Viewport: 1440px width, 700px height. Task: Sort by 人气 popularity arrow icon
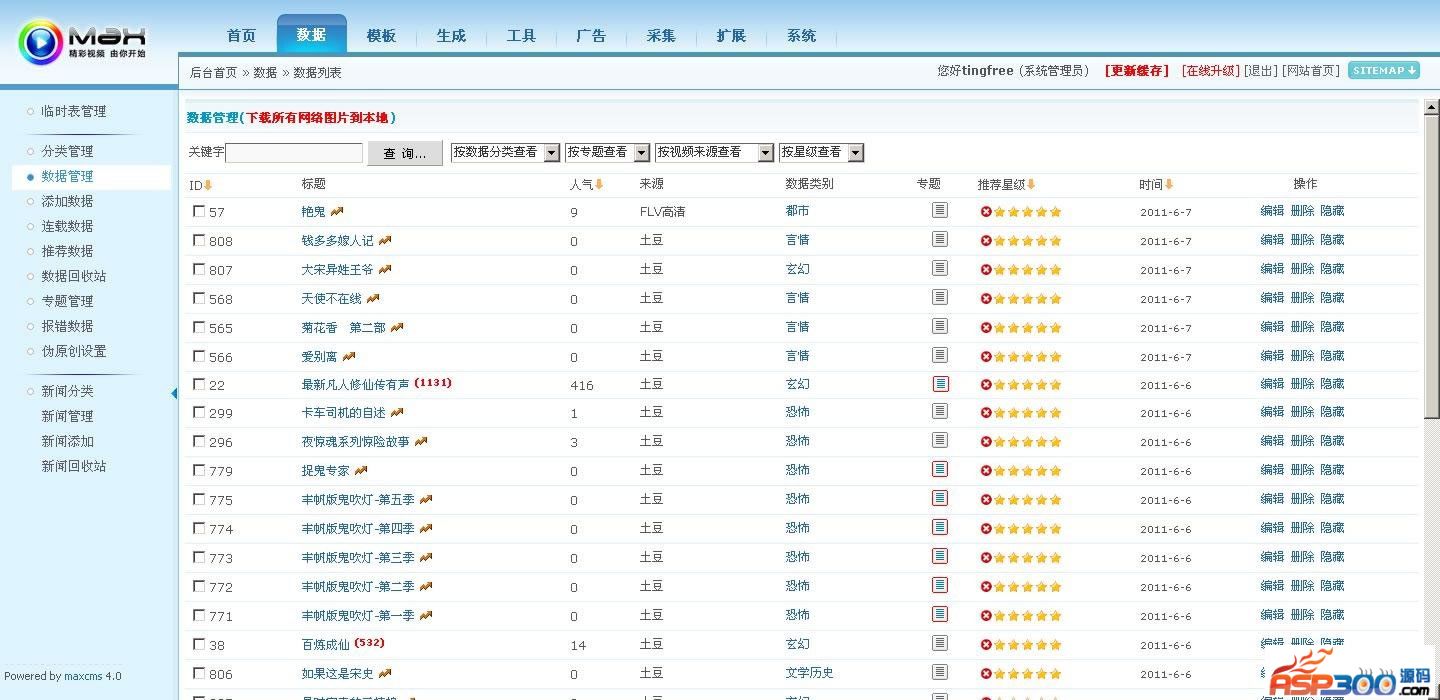point(599,185)
